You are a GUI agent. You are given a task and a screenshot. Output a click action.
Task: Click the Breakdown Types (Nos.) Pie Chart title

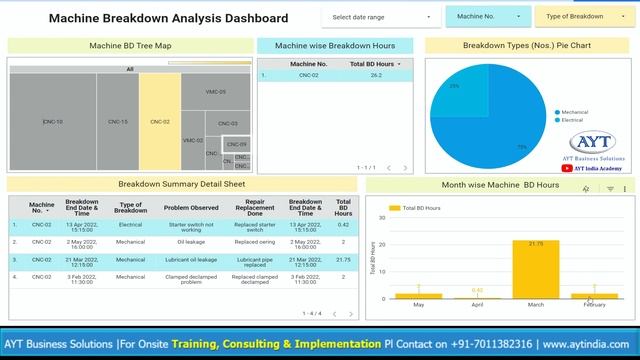(527, 45)
